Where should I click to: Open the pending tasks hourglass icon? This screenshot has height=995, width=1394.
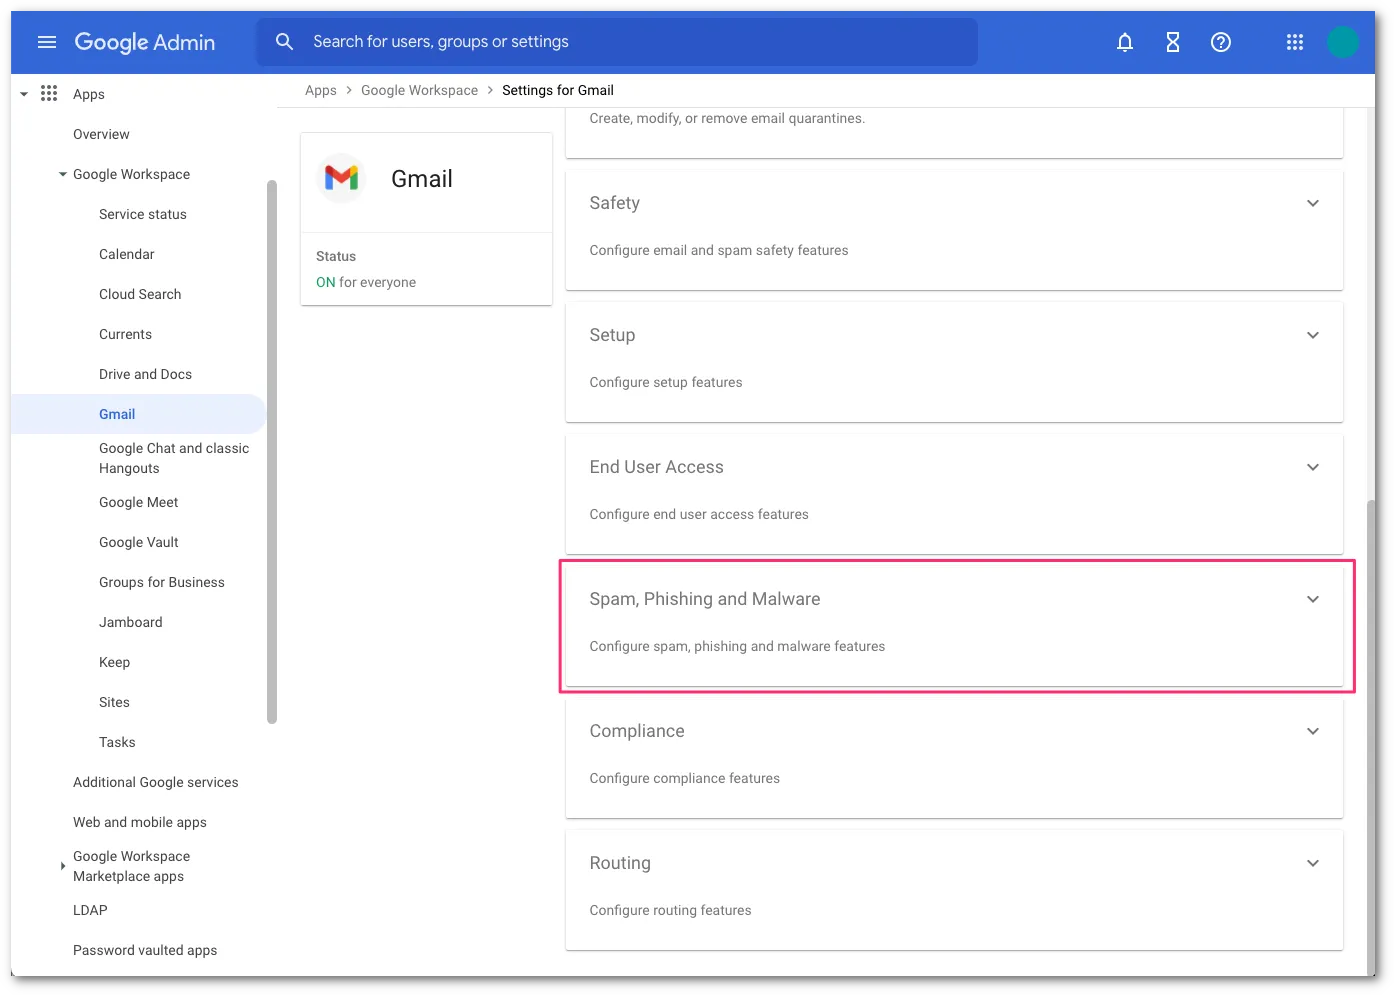pyautogui.click(x=1172, y=42)
